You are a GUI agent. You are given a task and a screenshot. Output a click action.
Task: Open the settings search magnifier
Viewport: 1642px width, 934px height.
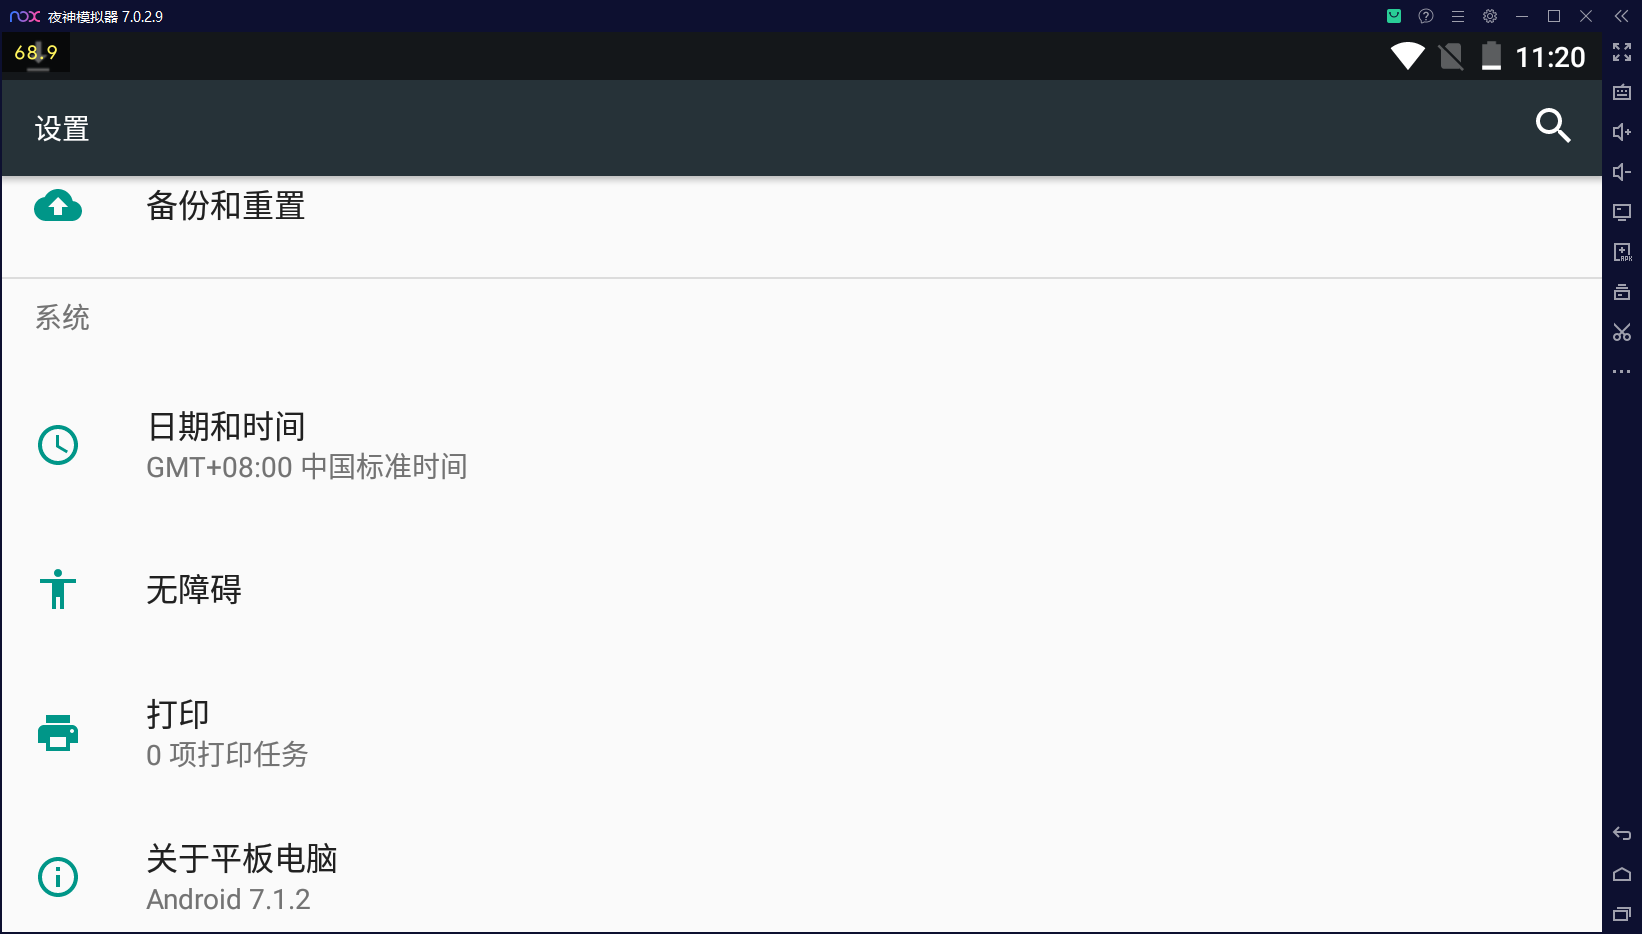click(x=1552, y=126)
